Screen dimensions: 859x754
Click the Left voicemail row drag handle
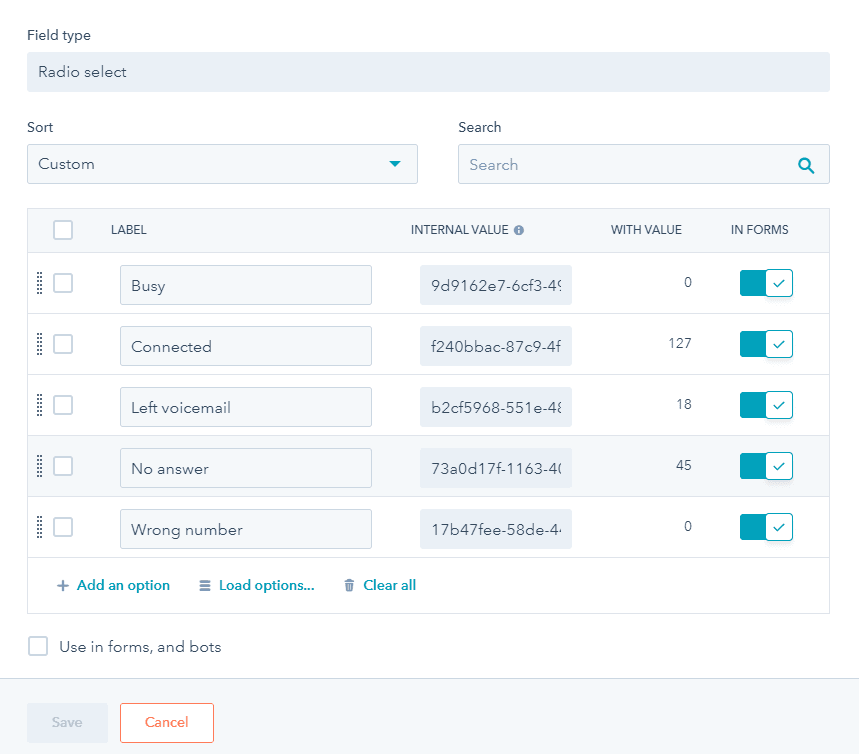(x=39, y=406)
